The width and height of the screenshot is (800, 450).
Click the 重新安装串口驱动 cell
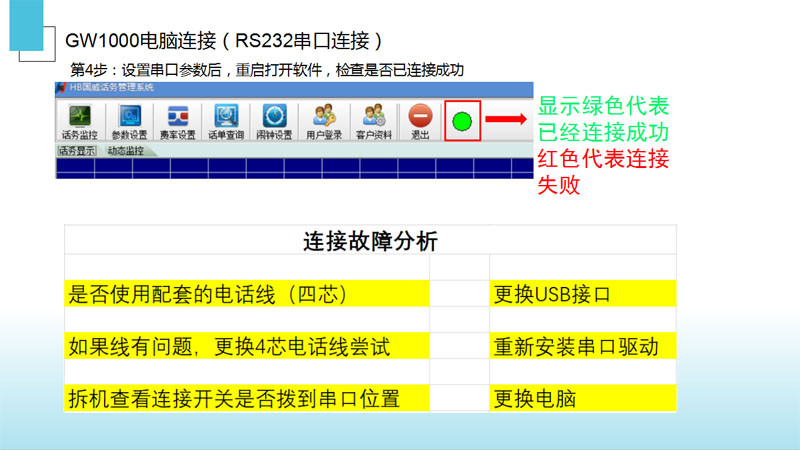[x=582, y=346]
